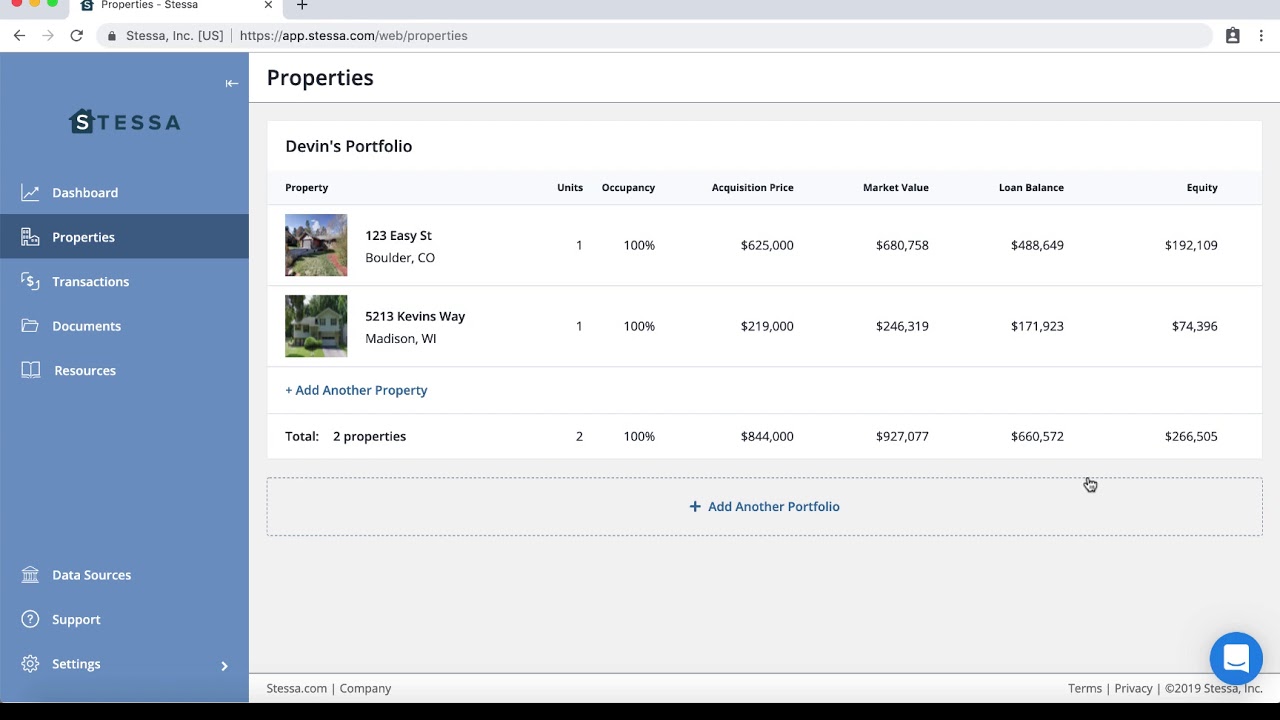This screenshot has width=1280, height=720.
Task: Click the $171,923 loan balance cell
Action: click(1037, 326)
